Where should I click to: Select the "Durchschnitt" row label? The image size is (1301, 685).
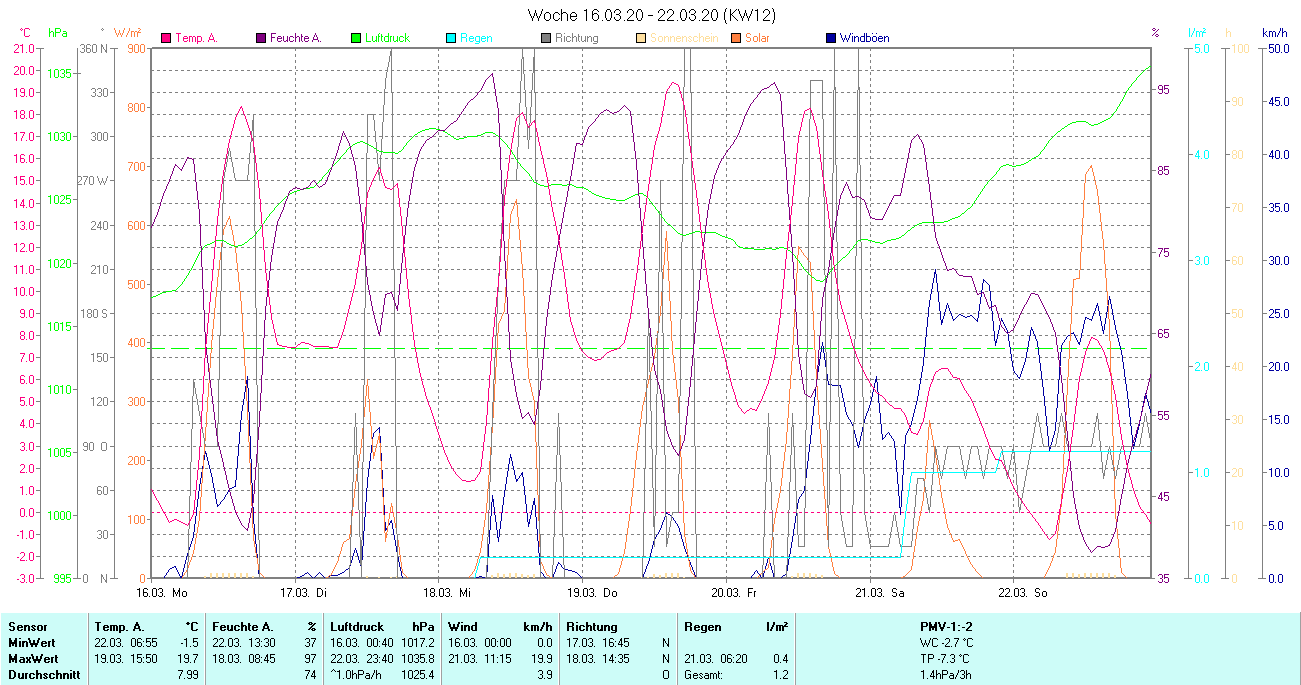click(42, 675)
